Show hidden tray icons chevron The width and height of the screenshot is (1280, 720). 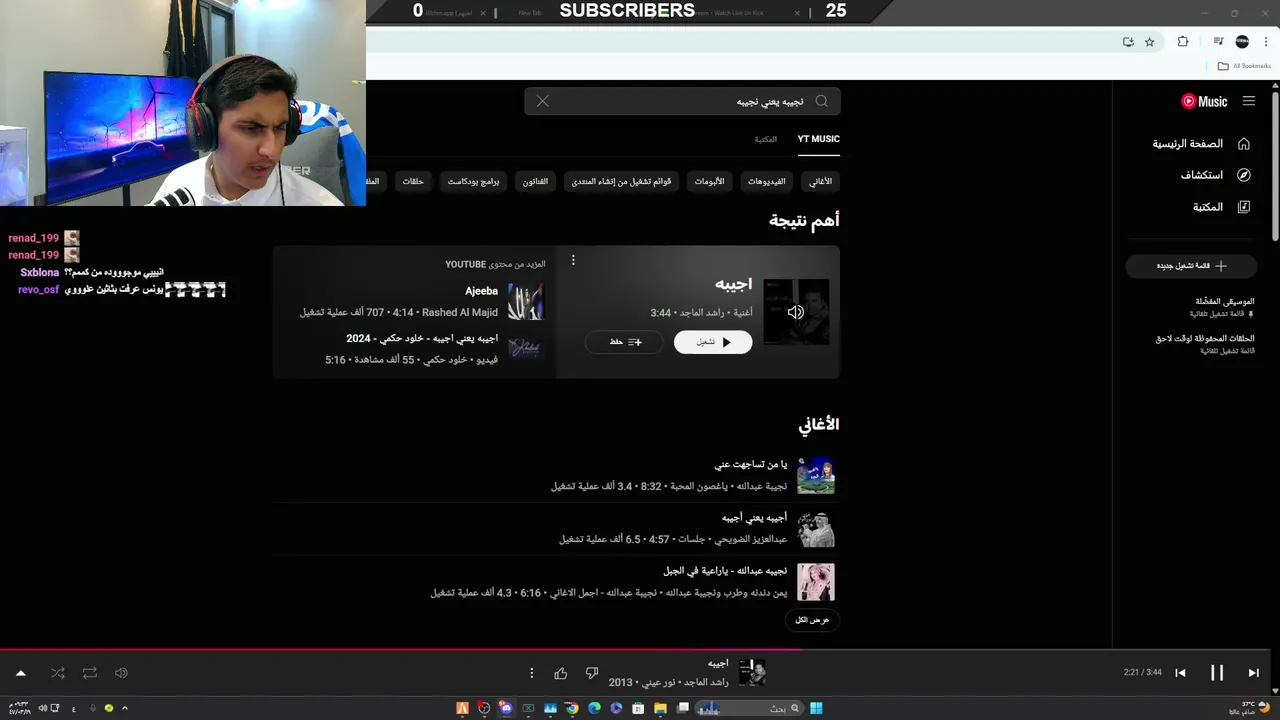[x=124, y=708]
